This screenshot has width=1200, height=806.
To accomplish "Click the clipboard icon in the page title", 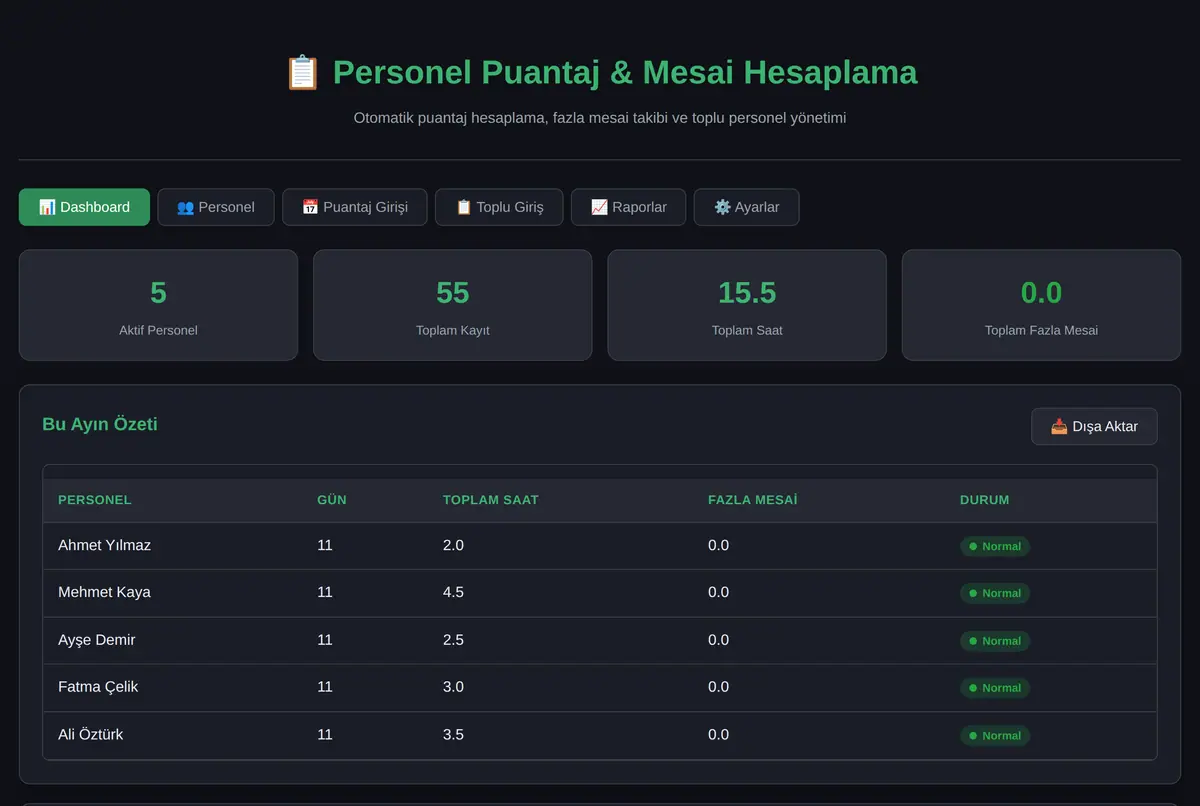I will [x=302, y=73].
